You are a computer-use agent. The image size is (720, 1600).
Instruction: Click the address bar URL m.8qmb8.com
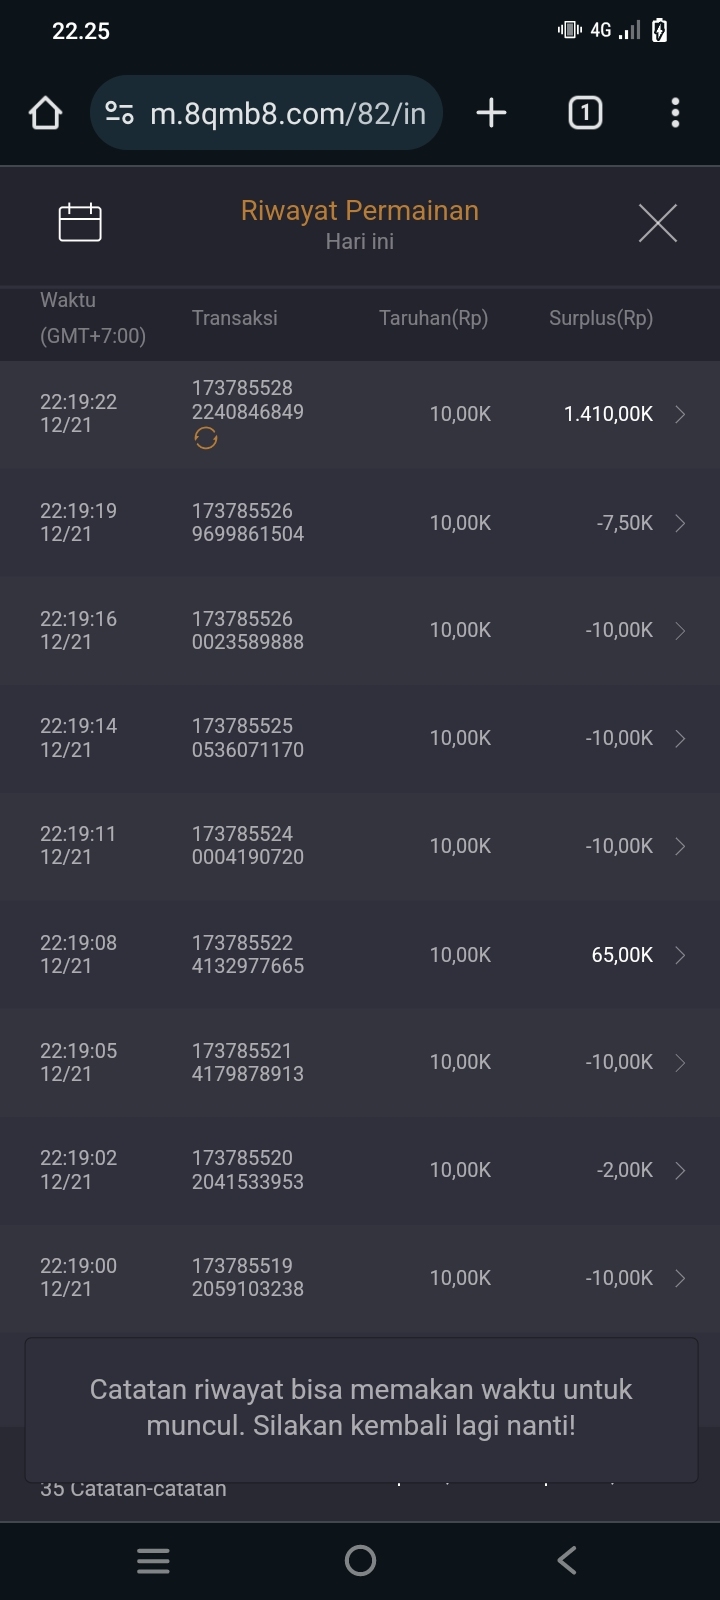pyautogui.click(x=288, y=113)
